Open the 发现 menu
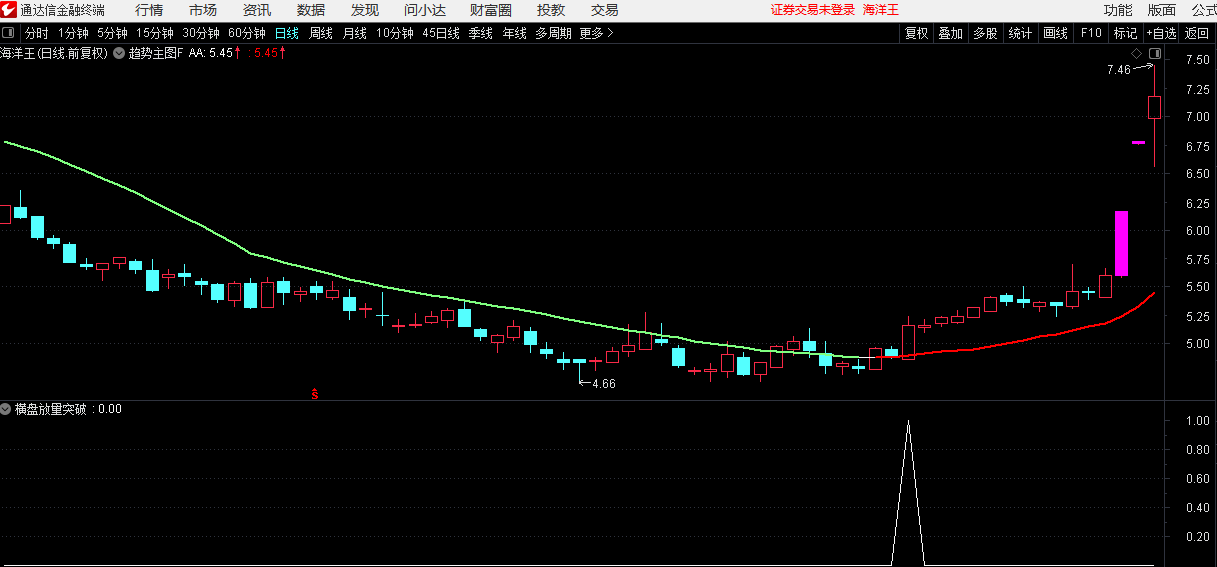 (365, 10)
